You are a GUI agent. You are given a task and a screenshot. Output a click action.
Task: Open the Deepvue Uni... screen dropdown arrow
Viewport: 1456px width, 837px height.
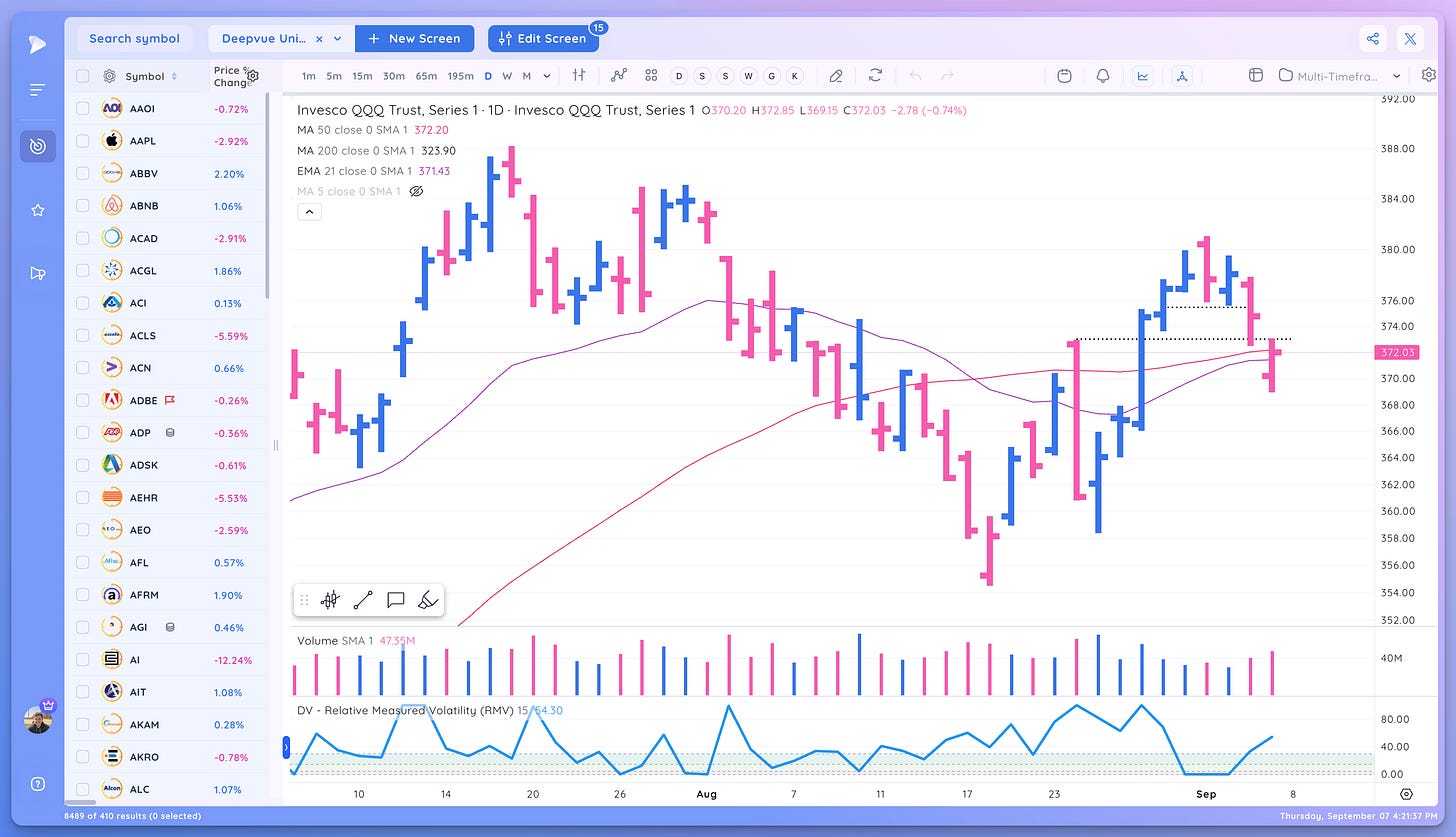(x=338, y=39)
